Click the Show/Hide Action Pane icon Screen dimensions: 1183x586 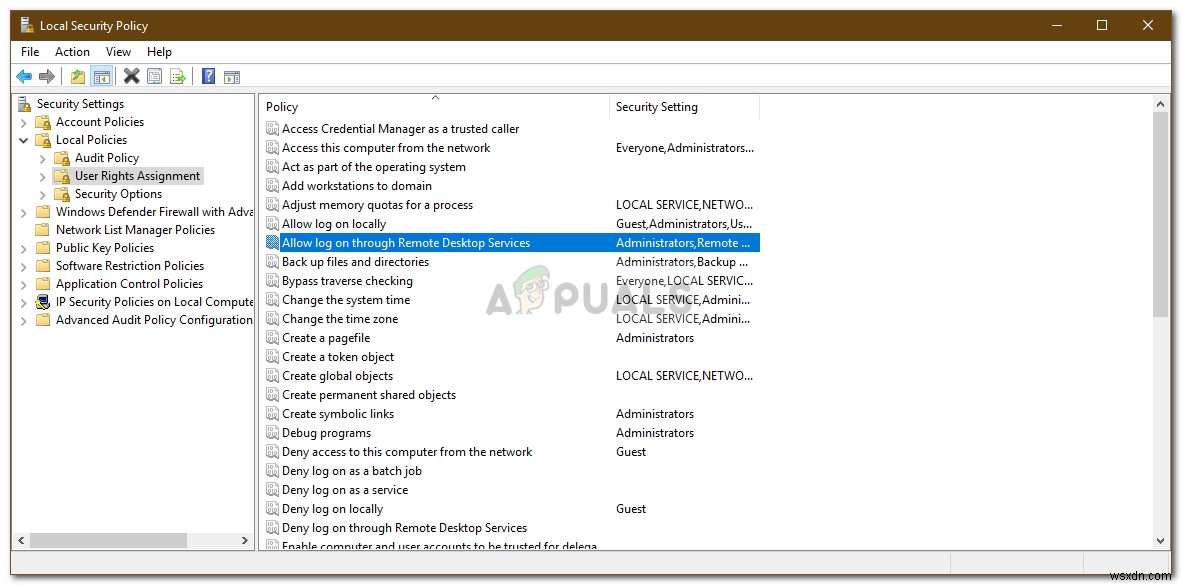pyautogui.click(x=232, y=76)
